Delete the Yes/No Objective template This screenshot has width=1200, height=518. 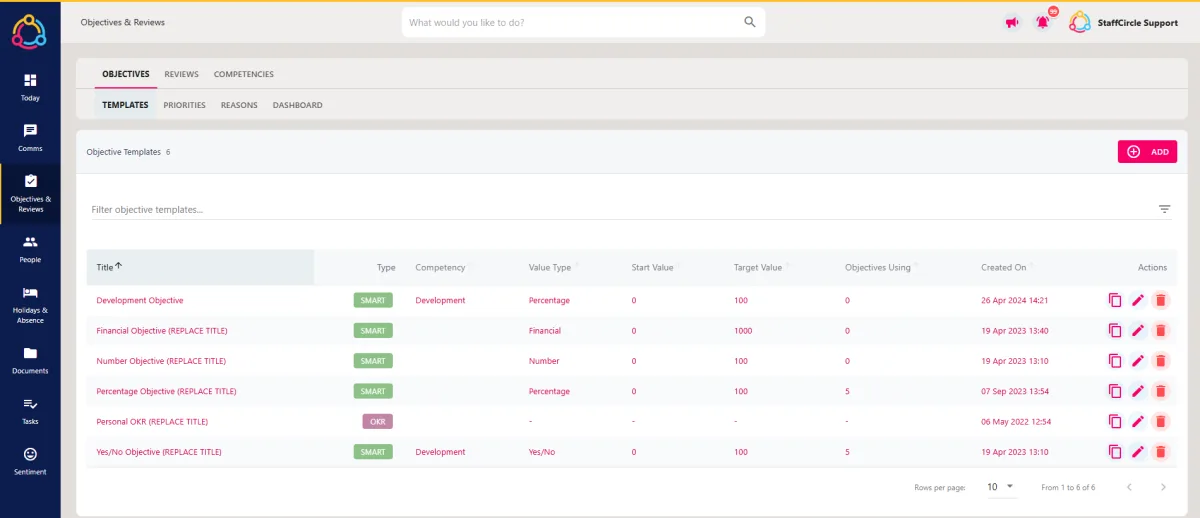pos(1160,452)
